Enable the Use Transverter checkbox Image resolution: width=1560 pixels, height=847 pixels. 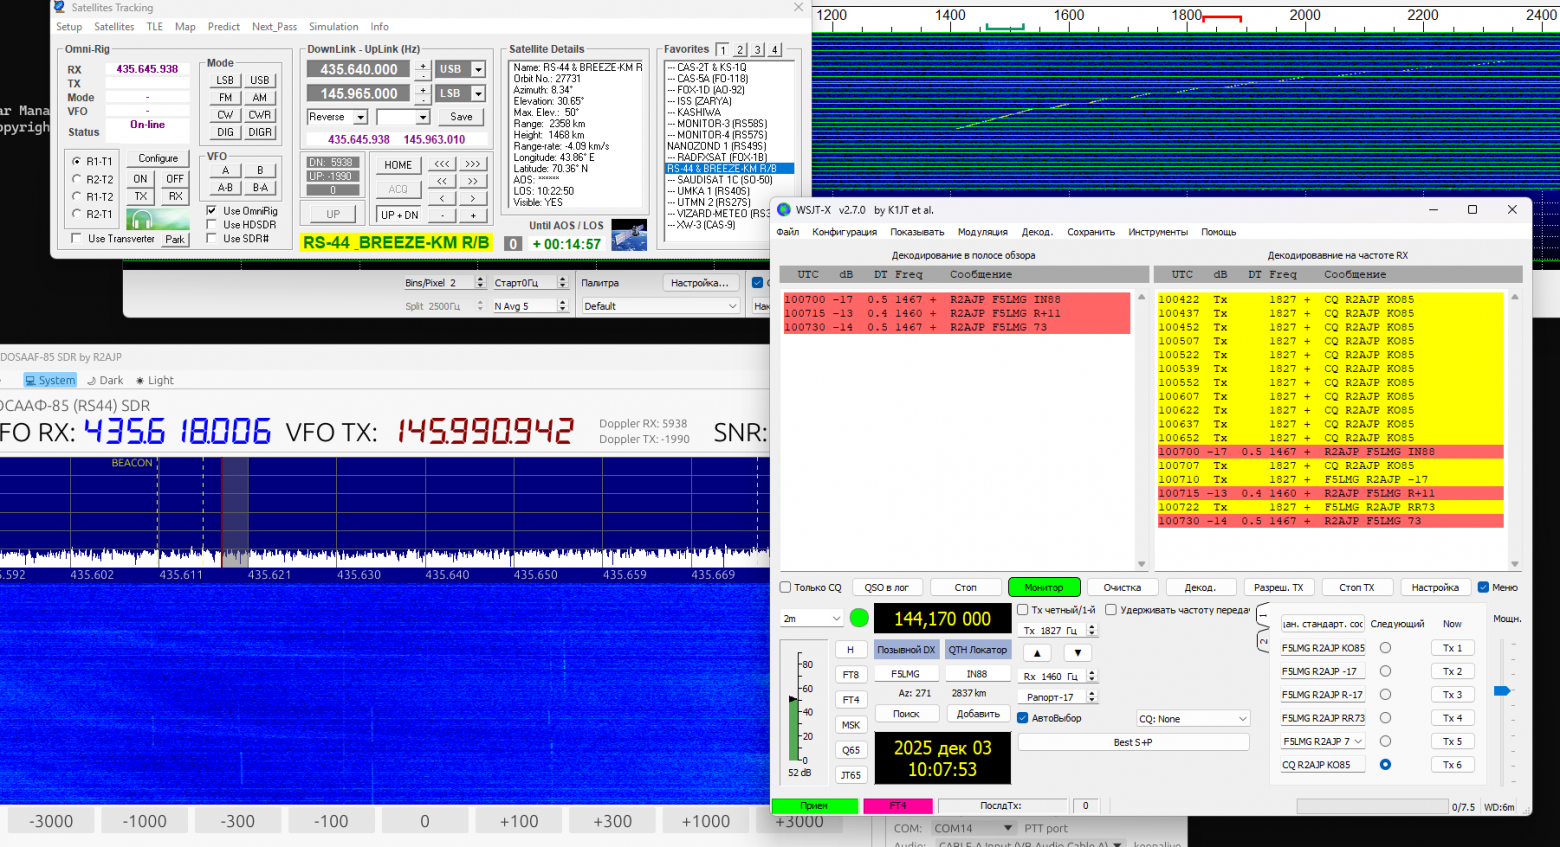coord(77,239)
